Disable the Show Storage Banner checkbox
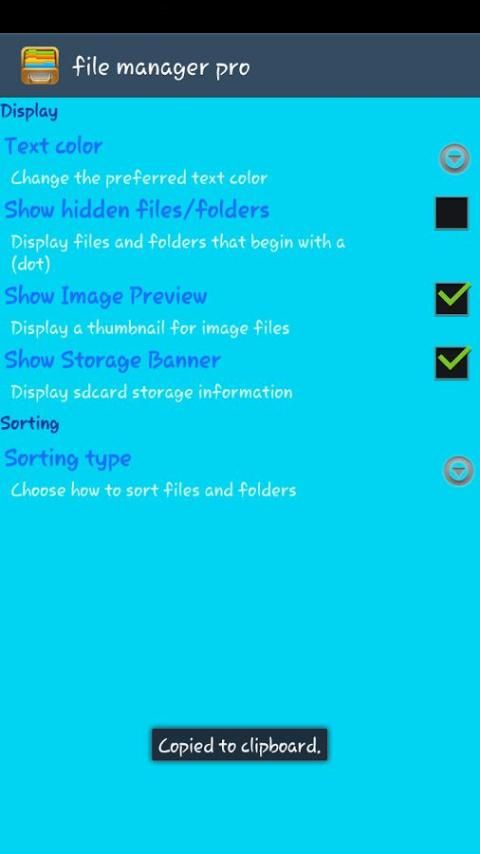The height and width of the screenshot is (854, 480). click(x=452, y=363)
